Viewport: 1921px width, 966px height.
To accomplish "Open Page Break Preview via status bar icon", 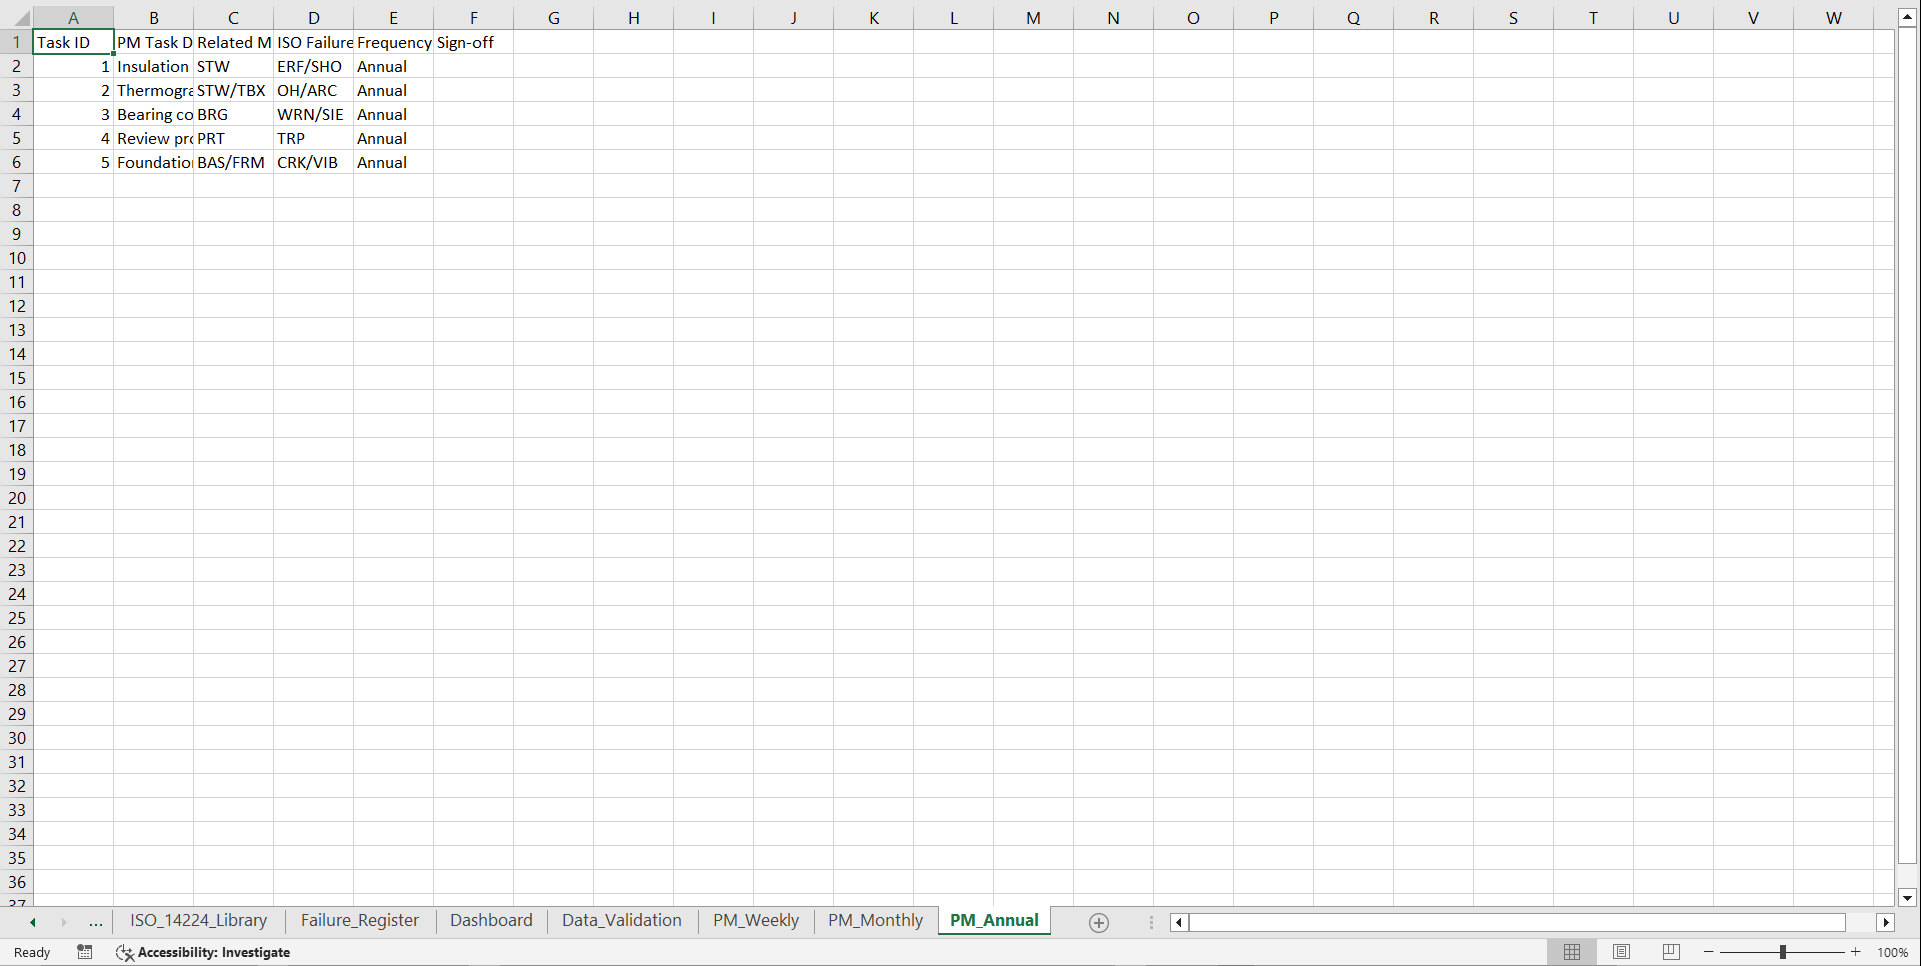I will pyautogui.click(x=1669, y=952).
